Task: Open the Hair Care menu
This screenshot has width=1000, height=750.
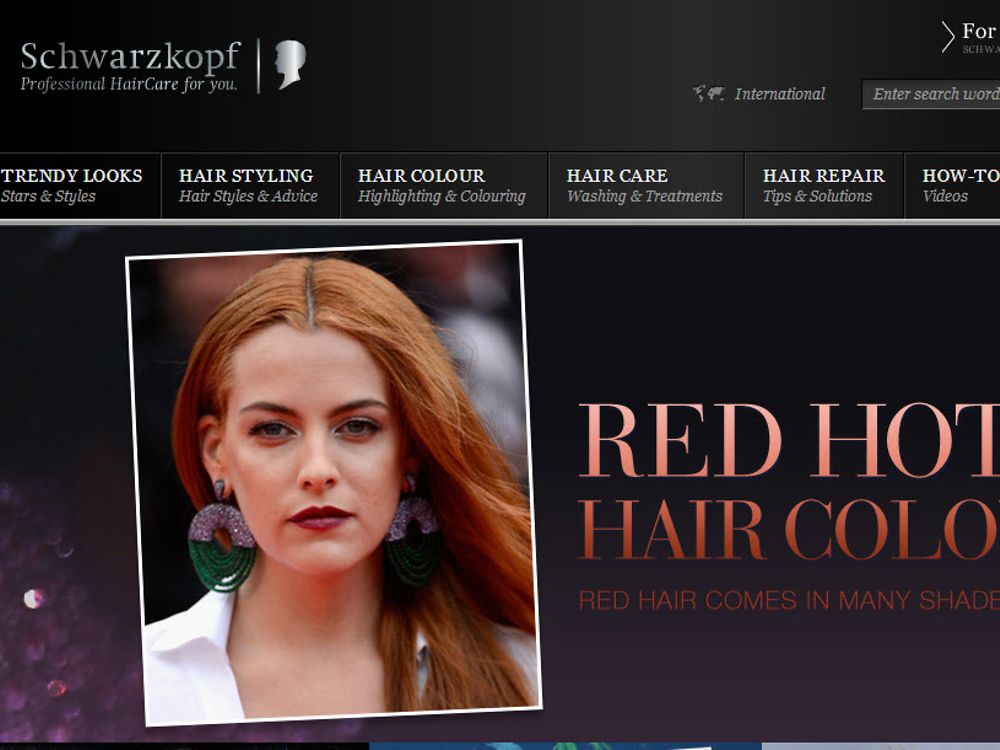Action: pos(646,186)
